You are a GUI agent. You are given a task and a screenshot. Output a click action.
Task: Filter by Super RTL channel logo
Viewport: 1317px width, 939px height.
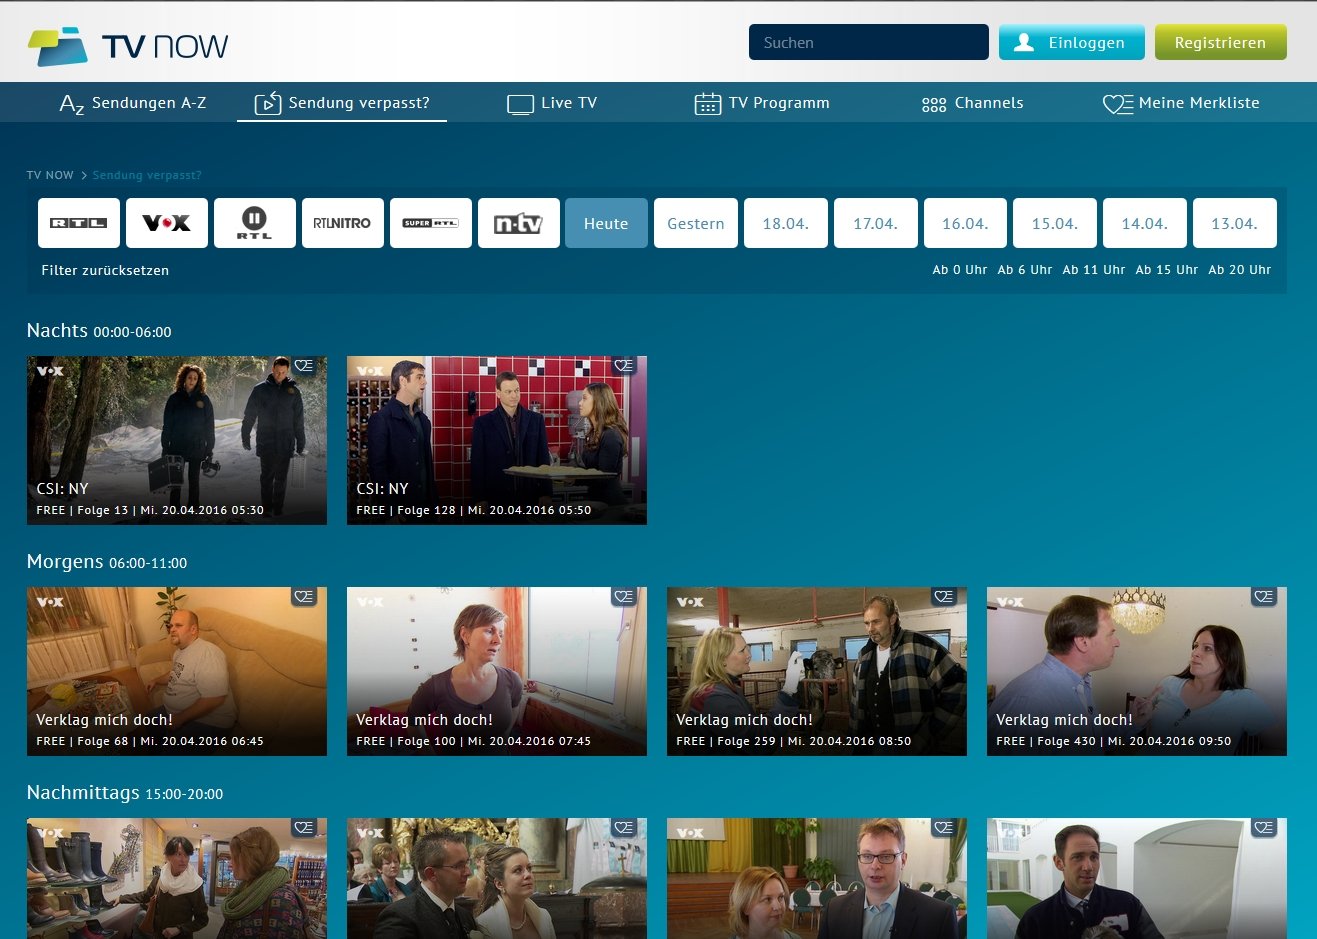click(x=431, y=223)
